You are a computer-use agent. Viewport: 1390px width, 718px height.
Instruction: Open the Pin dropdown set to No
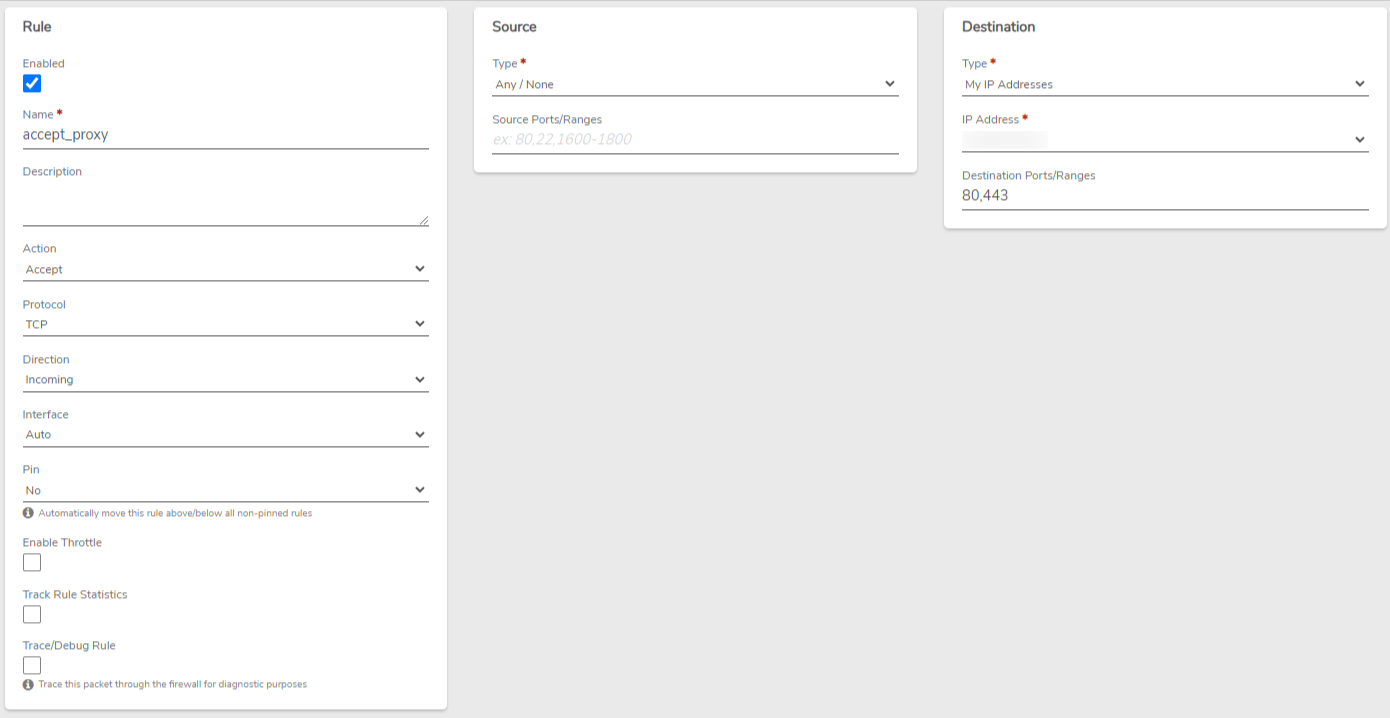226,490
